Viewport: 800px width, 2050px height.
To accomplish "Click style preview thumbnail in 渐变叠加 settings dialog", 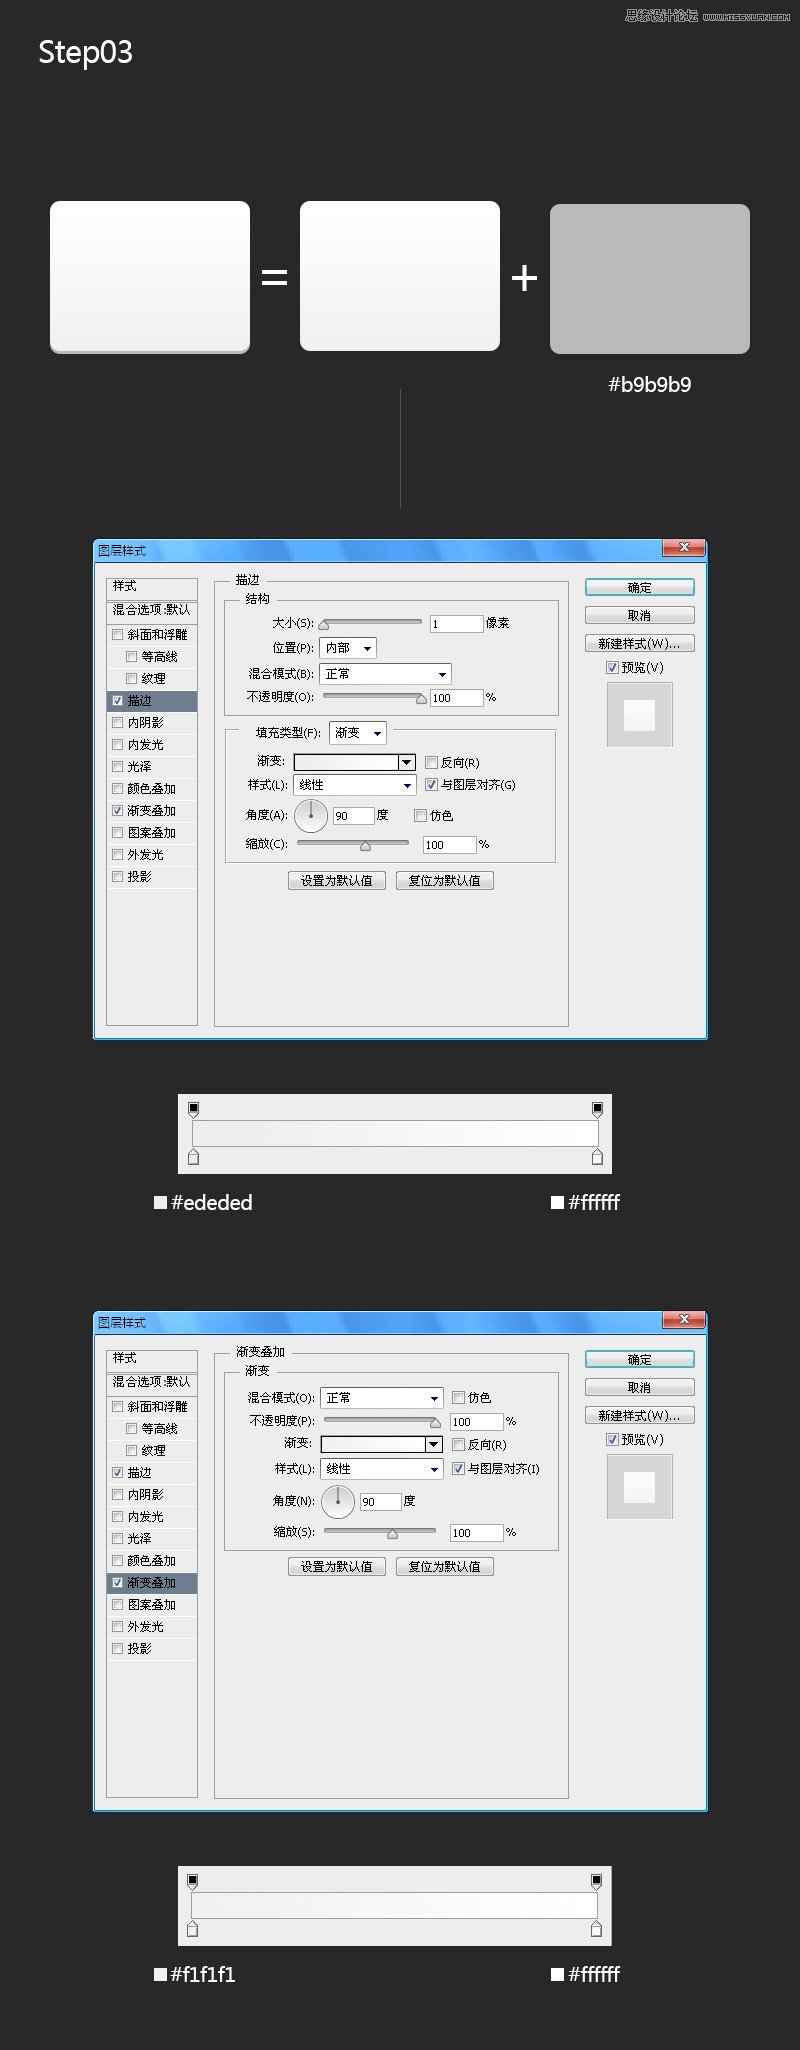I will pyautogui.click(x=640, y=1487).
